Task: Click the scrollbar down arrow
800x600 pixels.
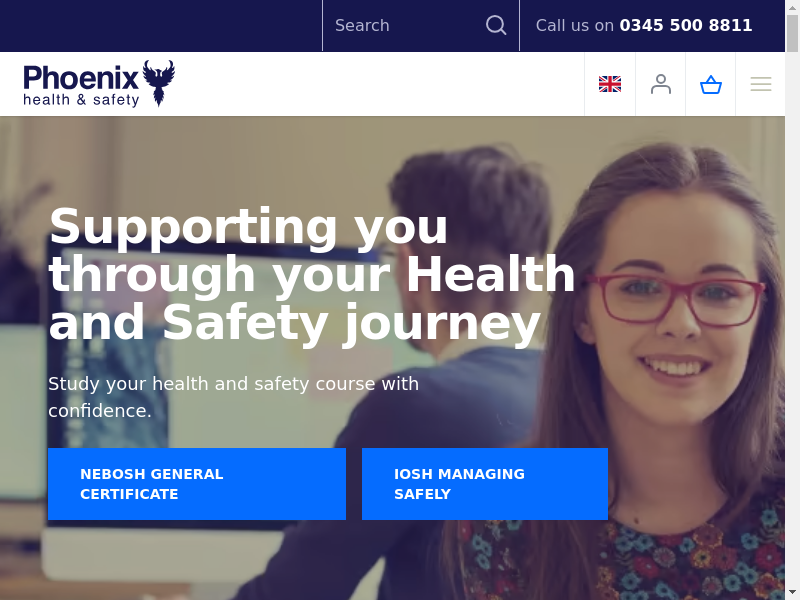Action: point(792,593)
